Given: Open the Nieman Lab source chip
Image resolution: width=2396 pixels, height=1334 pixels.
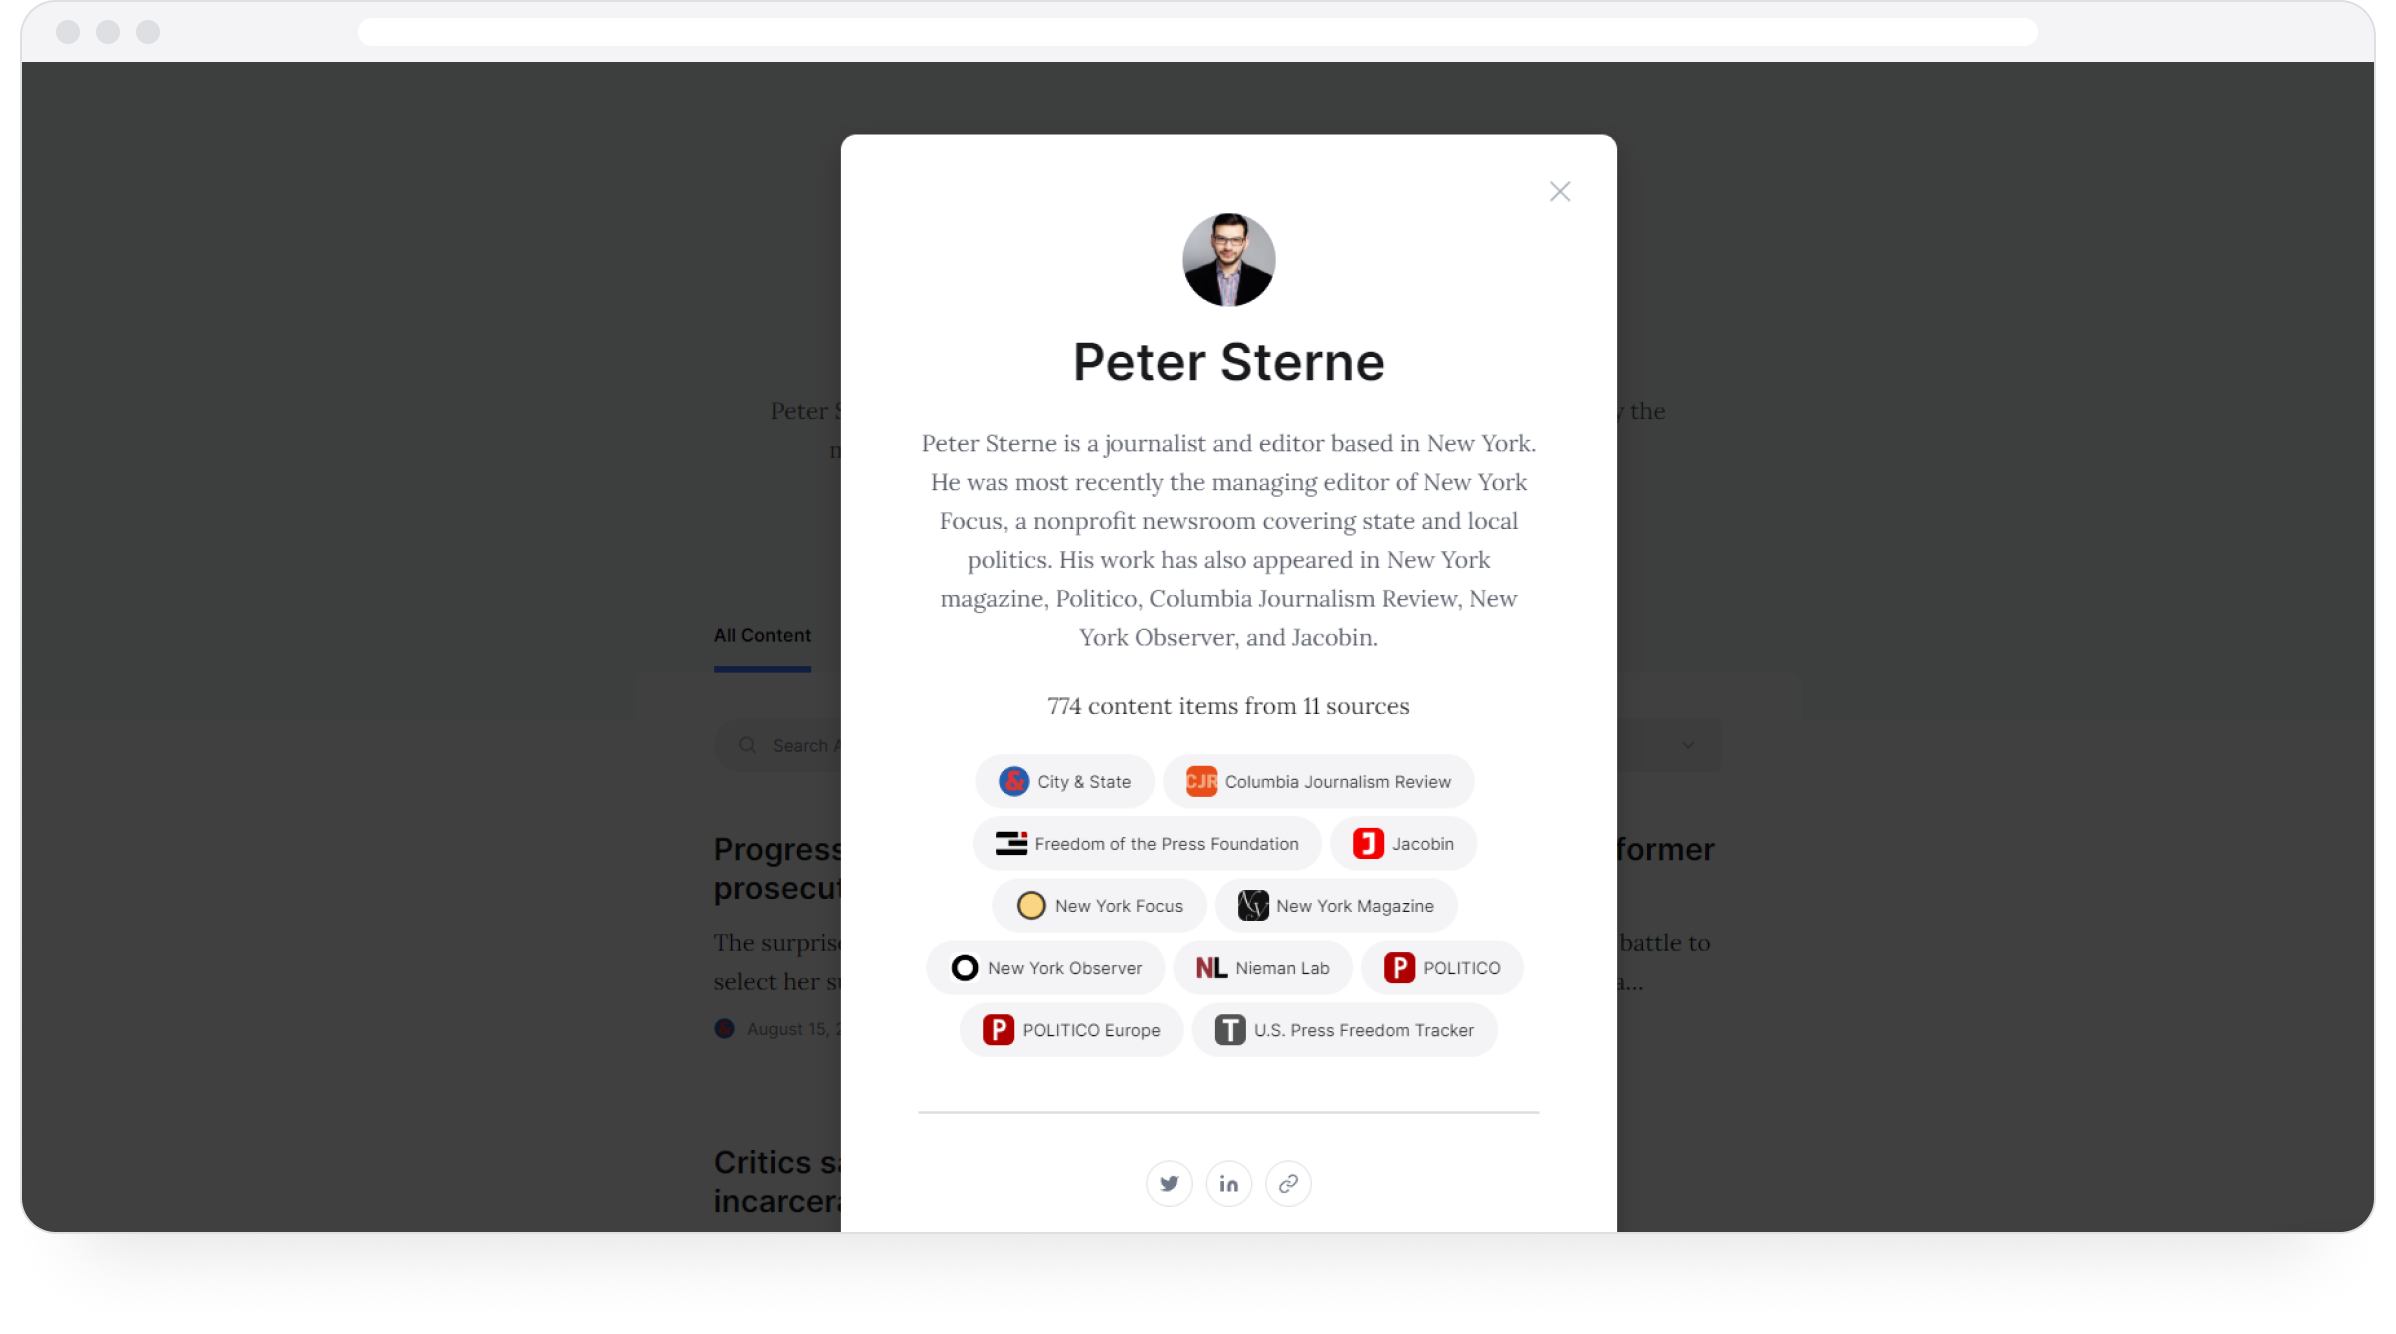Looking at the screenshot, I should (x=1263, y=968).
